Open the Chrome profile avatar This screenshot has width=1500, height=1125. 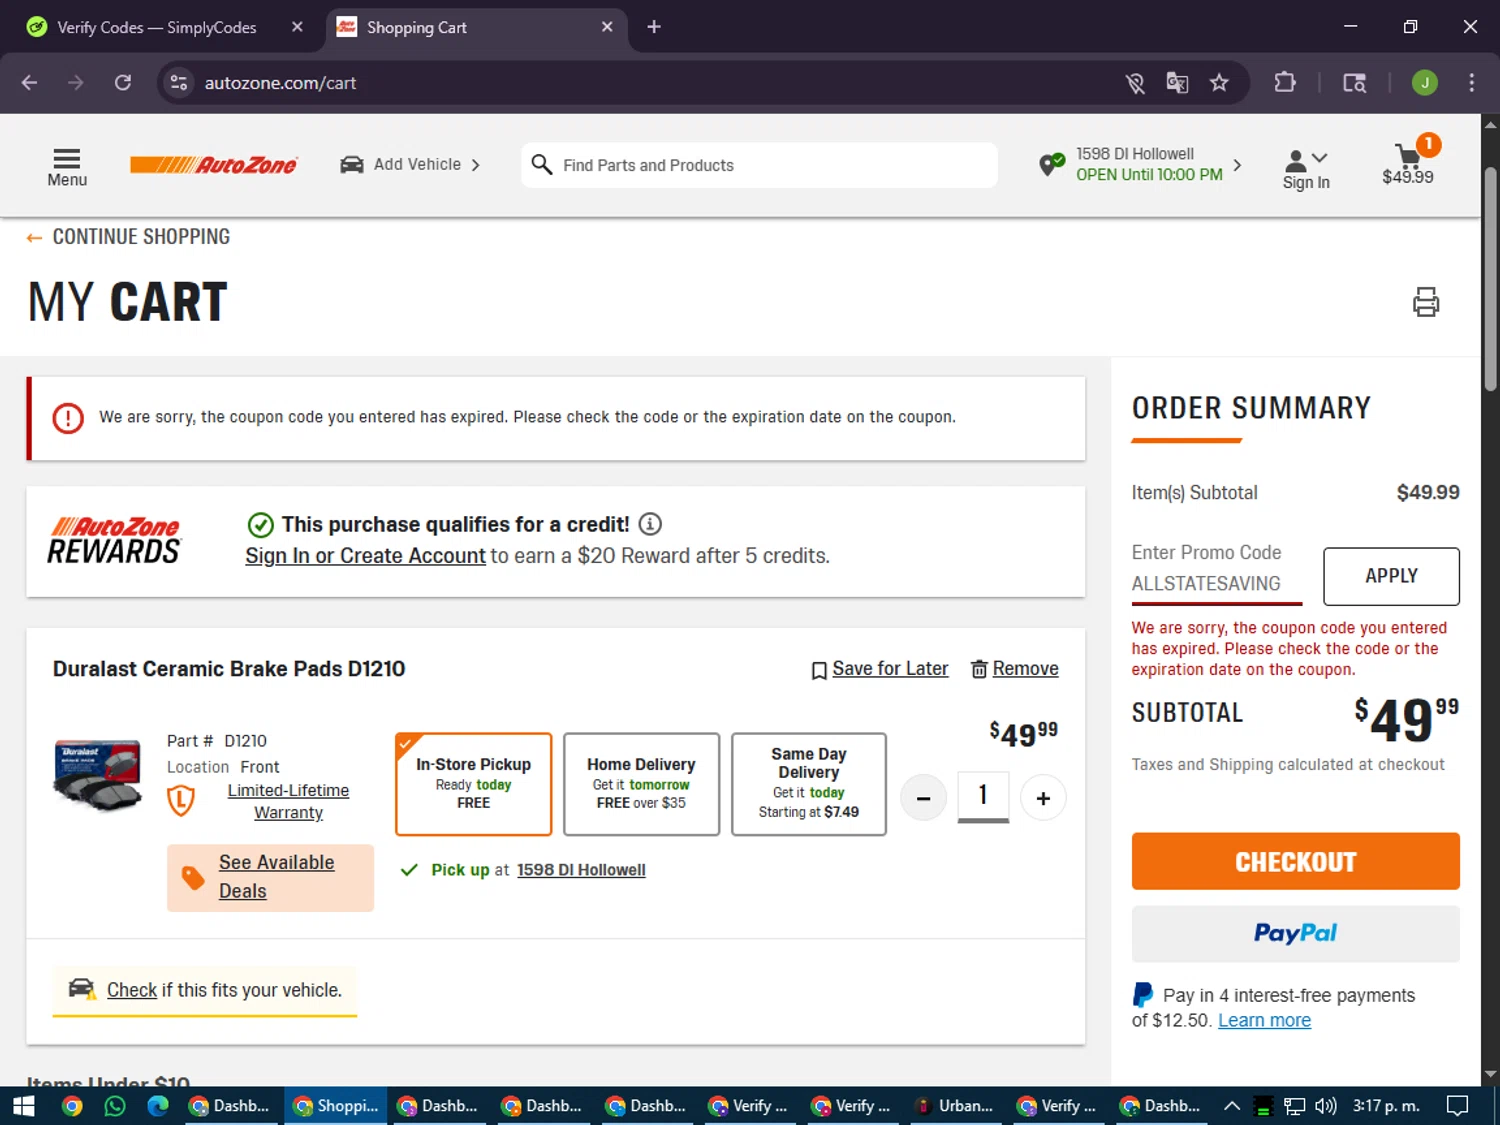(x=1425, y=83)
